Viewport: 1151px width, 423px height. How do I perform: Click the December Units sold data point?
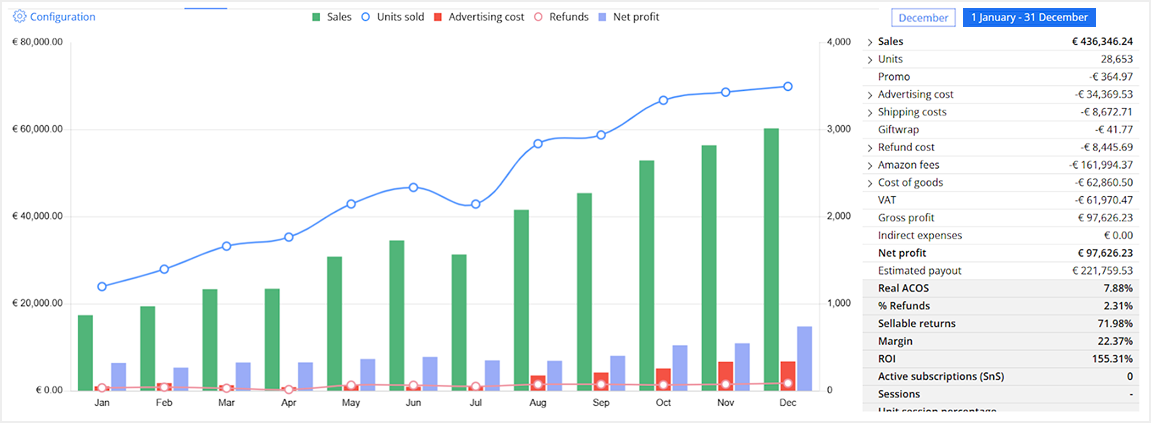(788, 87)
